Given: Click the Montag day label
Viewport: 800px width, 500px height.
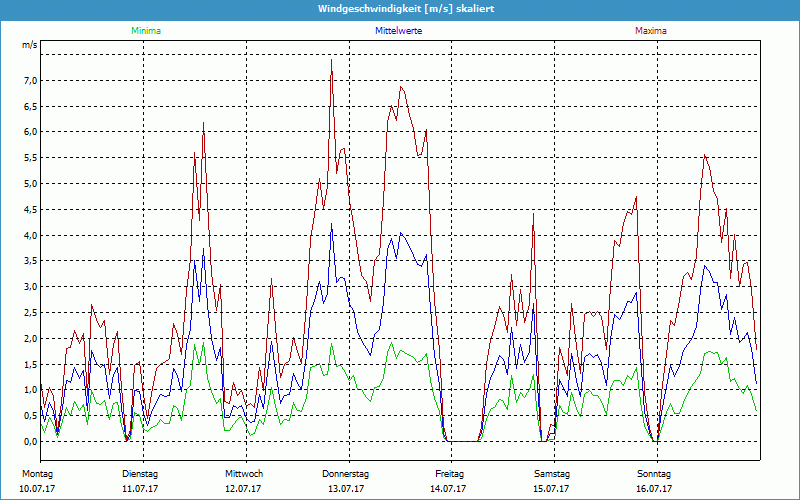Looking at the screenshot, I should [37, 474].
